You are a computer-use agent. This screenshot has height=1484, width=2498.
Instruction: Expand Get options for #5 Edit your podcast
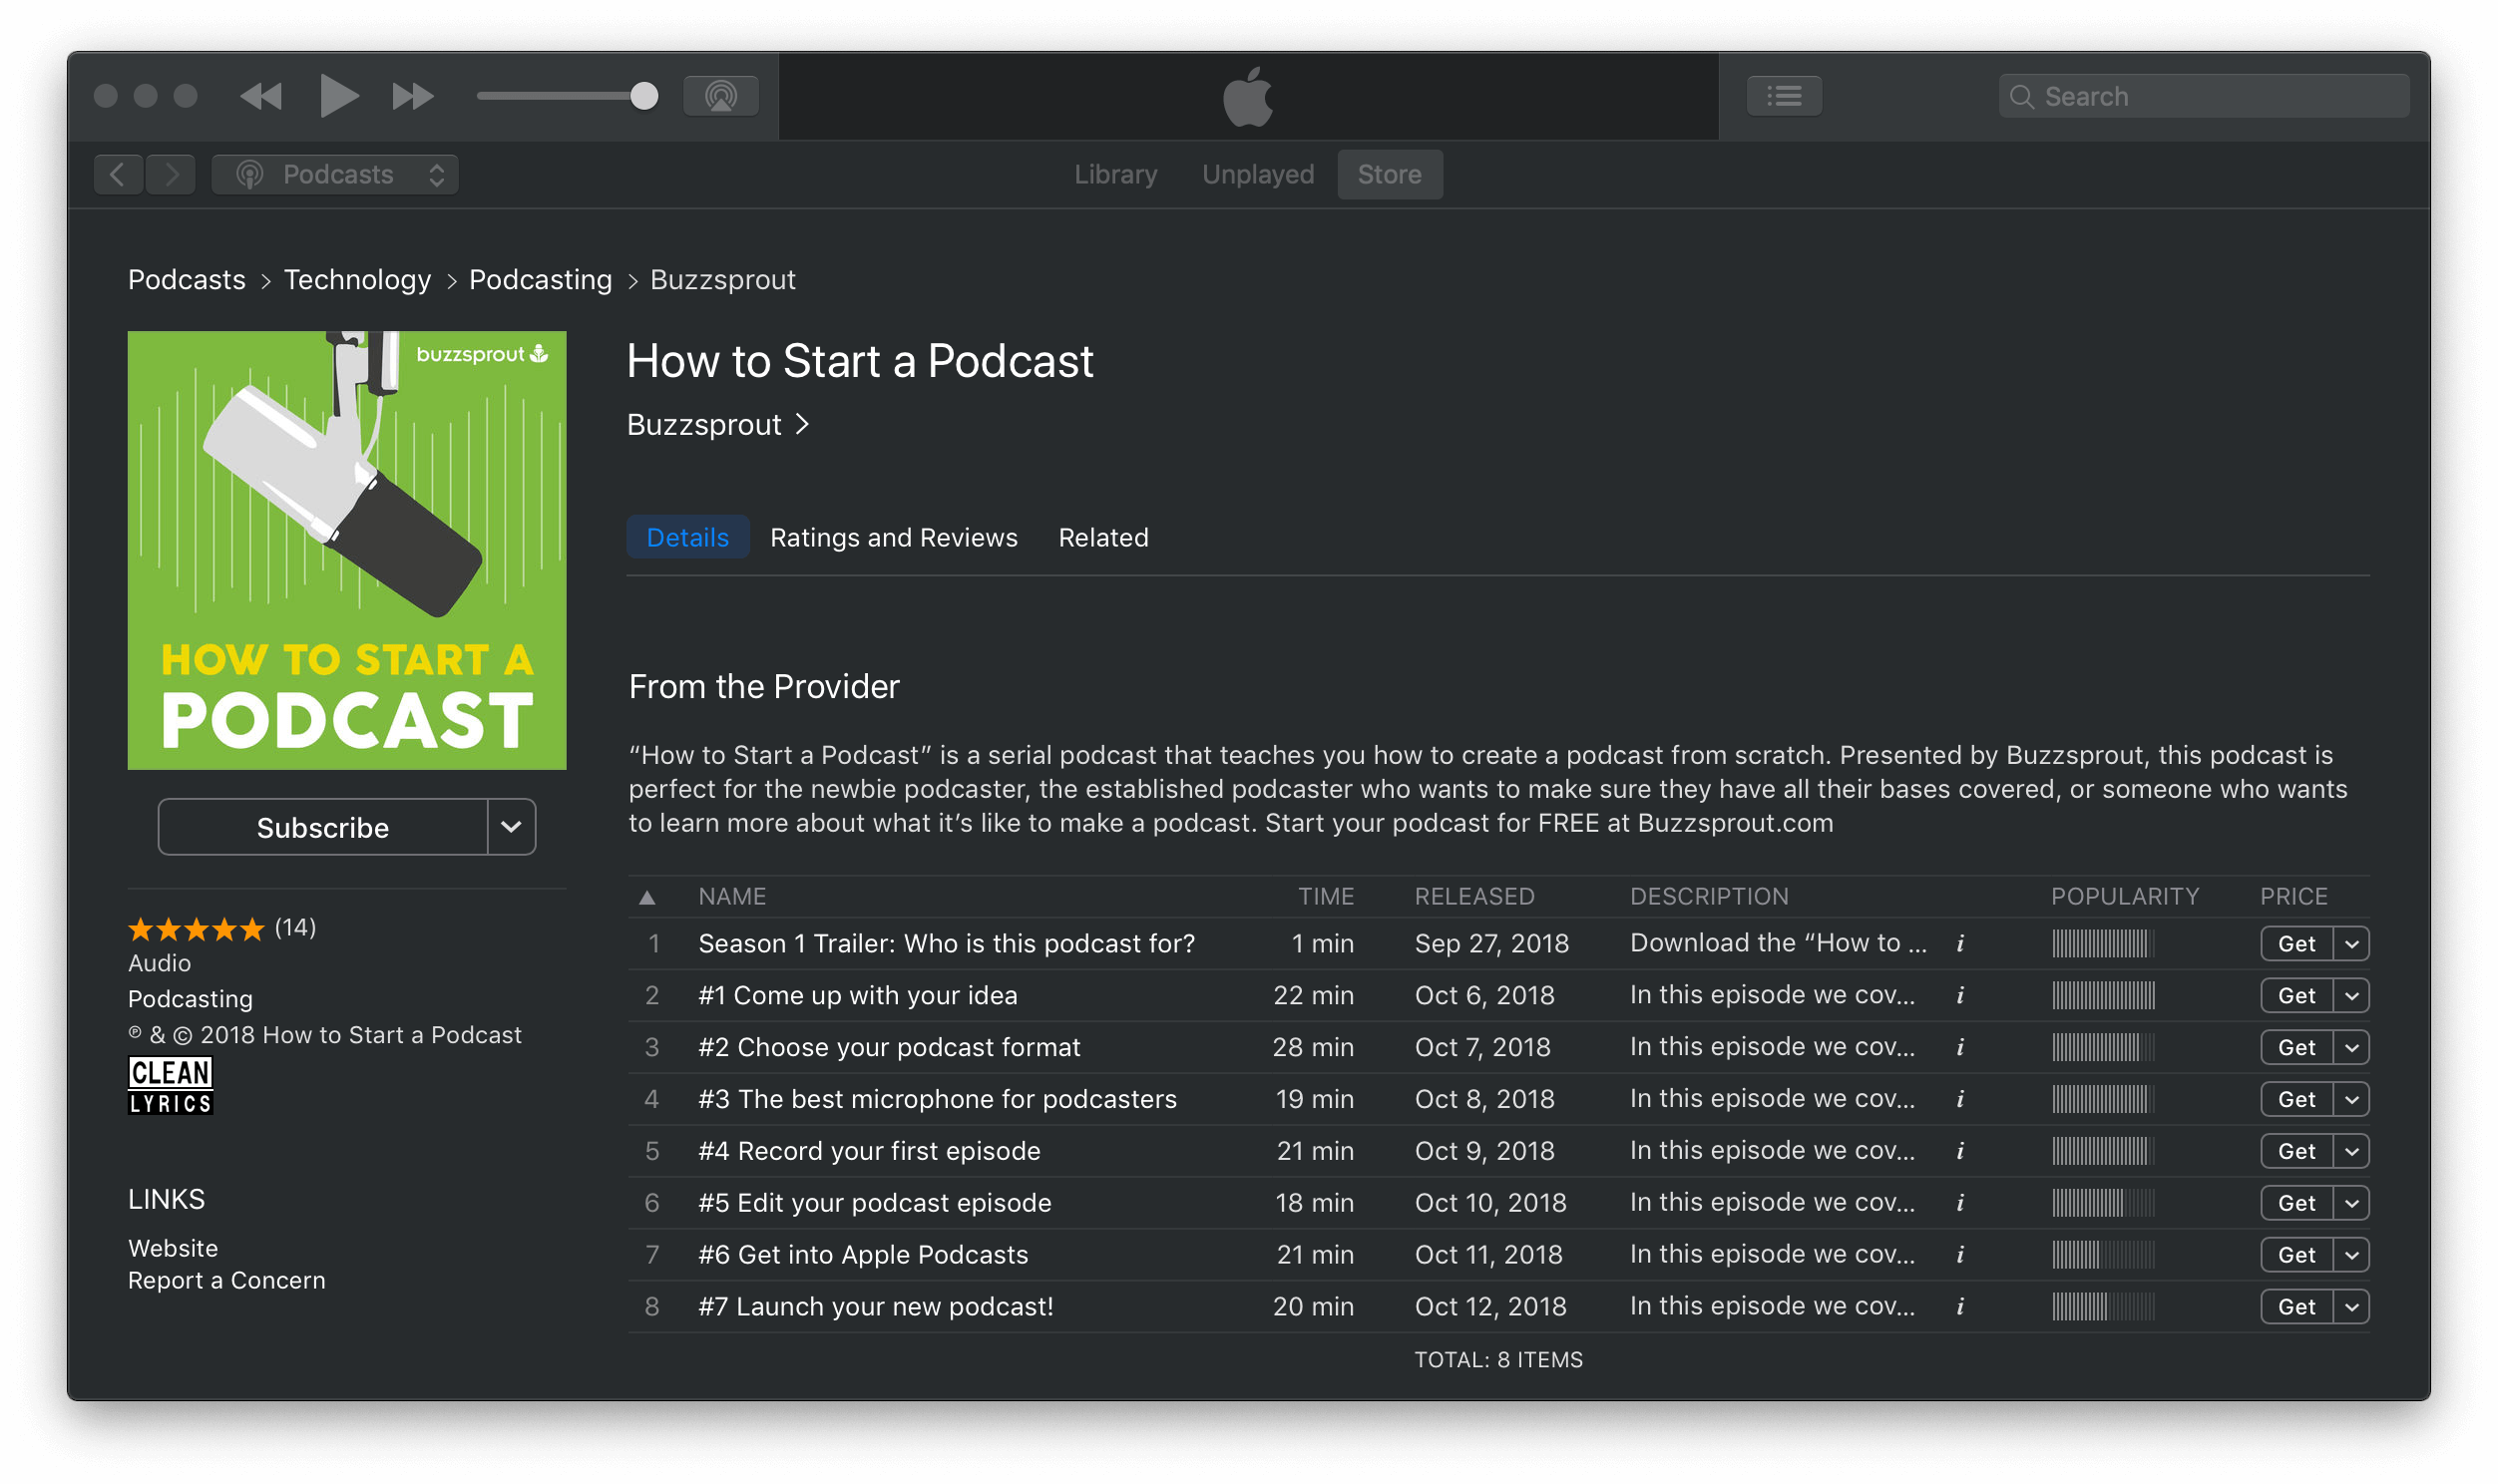click(2352, 1203)
